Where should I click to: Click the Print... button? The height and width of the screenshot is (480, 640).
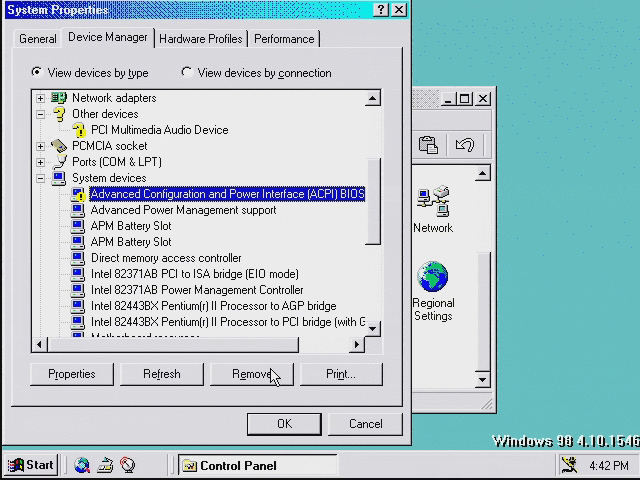(x=341, y=374)
